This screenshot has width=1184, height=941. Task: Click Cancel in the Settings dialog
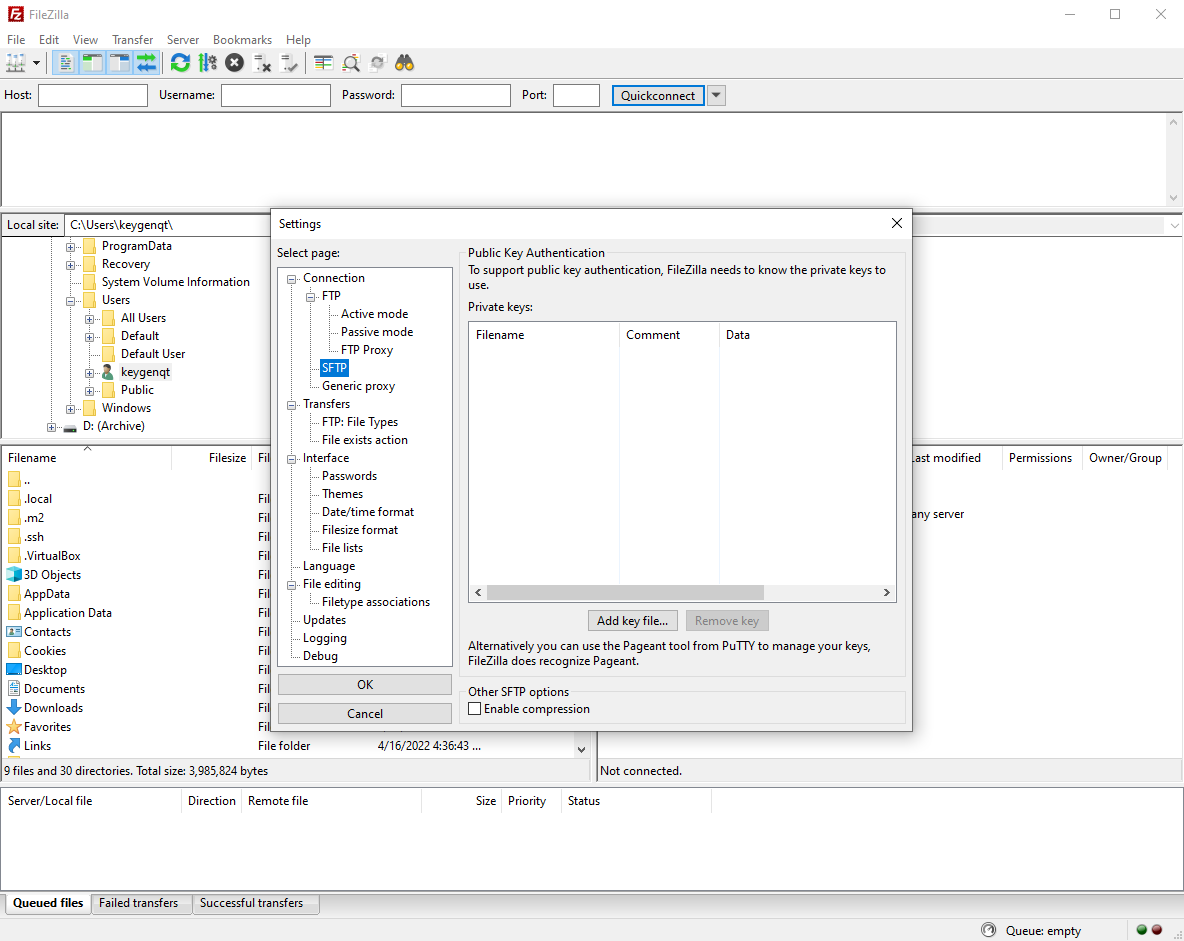(x=365, y=714)
